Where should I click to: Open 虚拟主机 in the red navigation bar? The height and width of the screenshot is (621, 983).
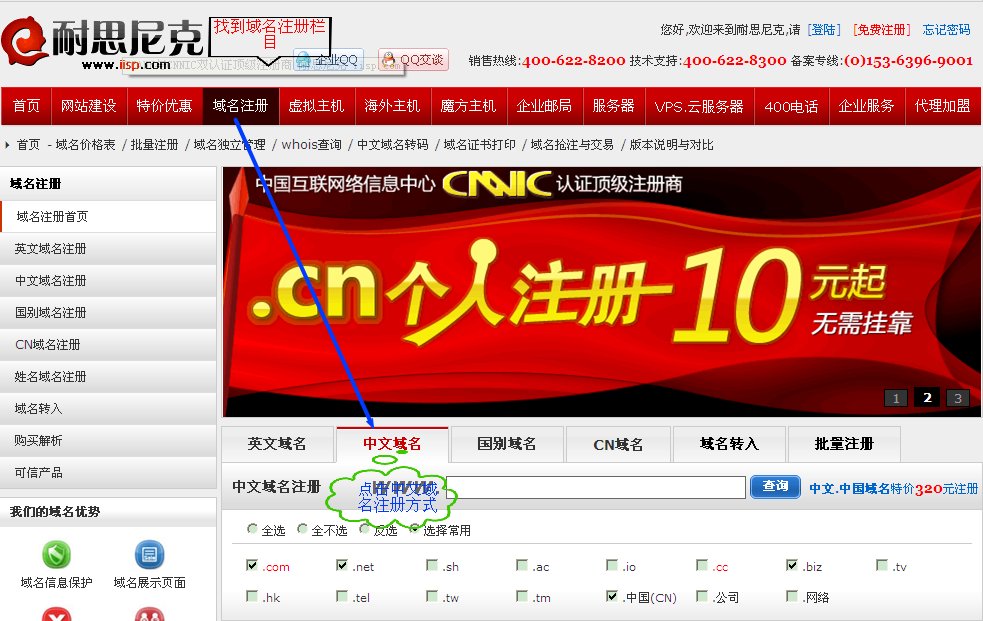[x=316, y=106]
